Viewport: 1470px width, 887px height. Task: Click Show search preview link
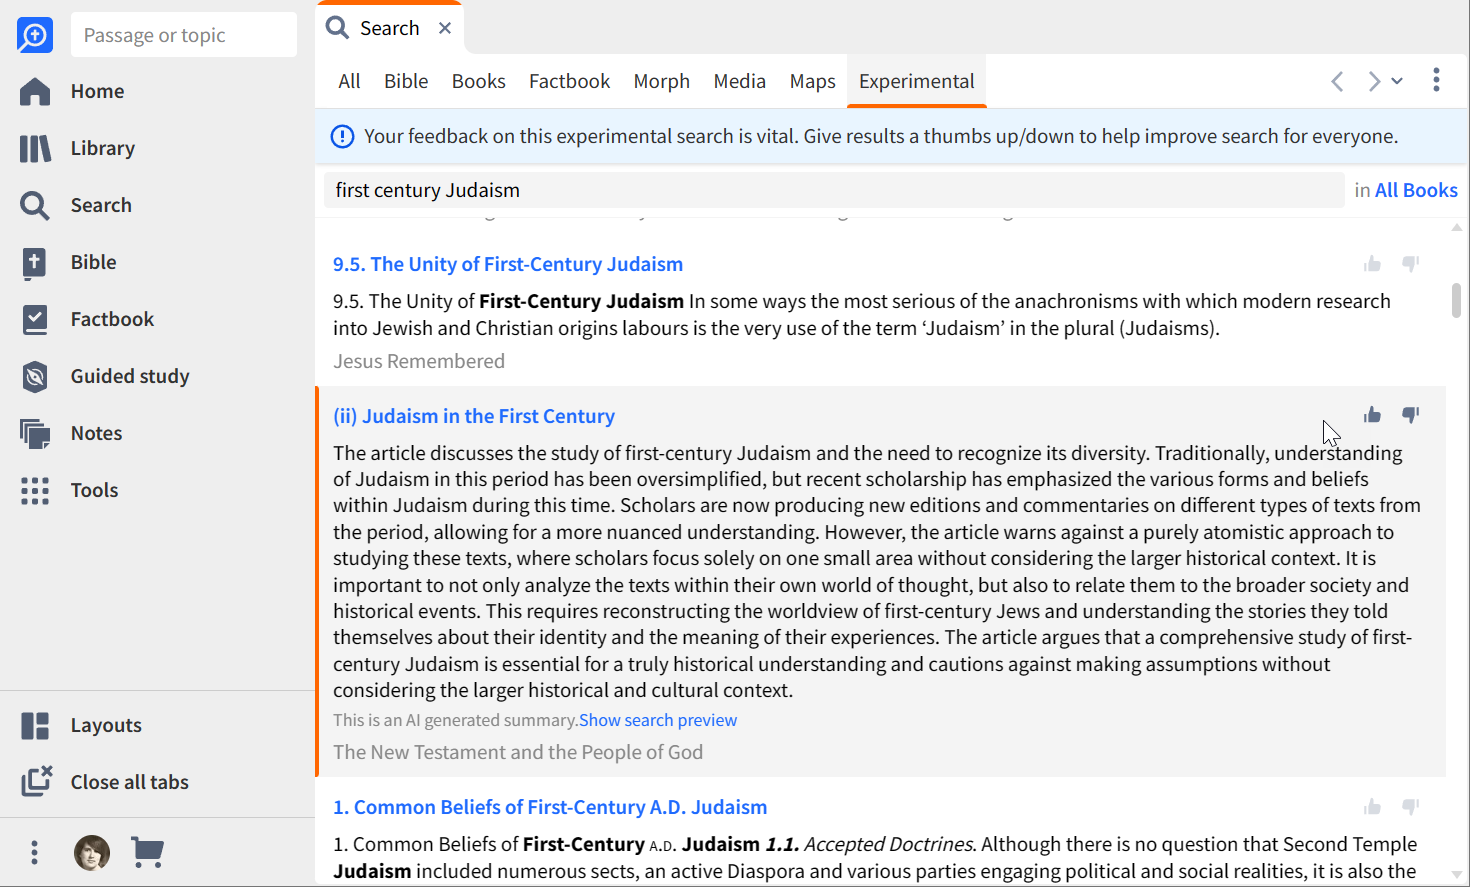coord(658,720)
